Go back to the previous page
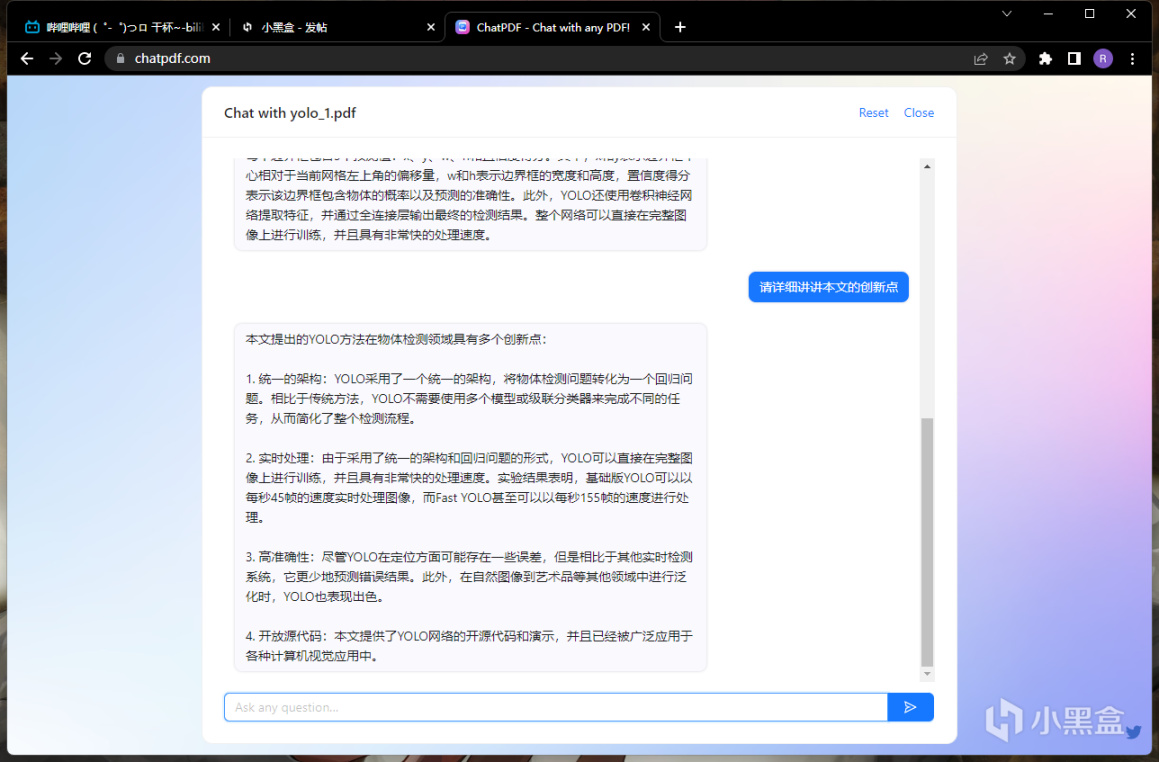 (27, 58)
